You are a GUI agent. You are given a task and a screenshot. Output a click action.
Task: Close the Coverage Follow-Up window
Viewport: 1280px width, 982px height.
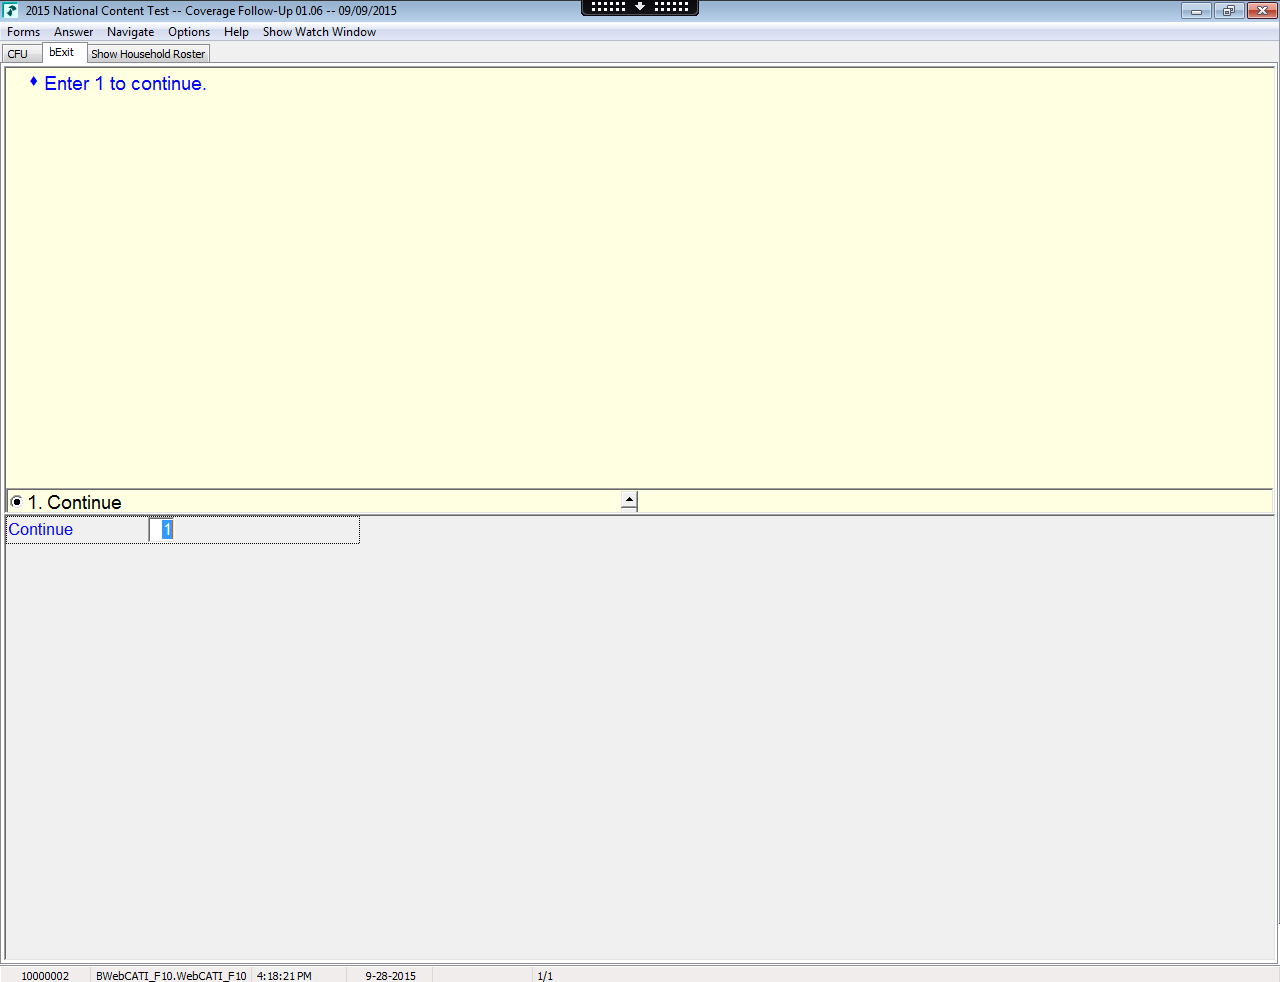click(1262, 11)
